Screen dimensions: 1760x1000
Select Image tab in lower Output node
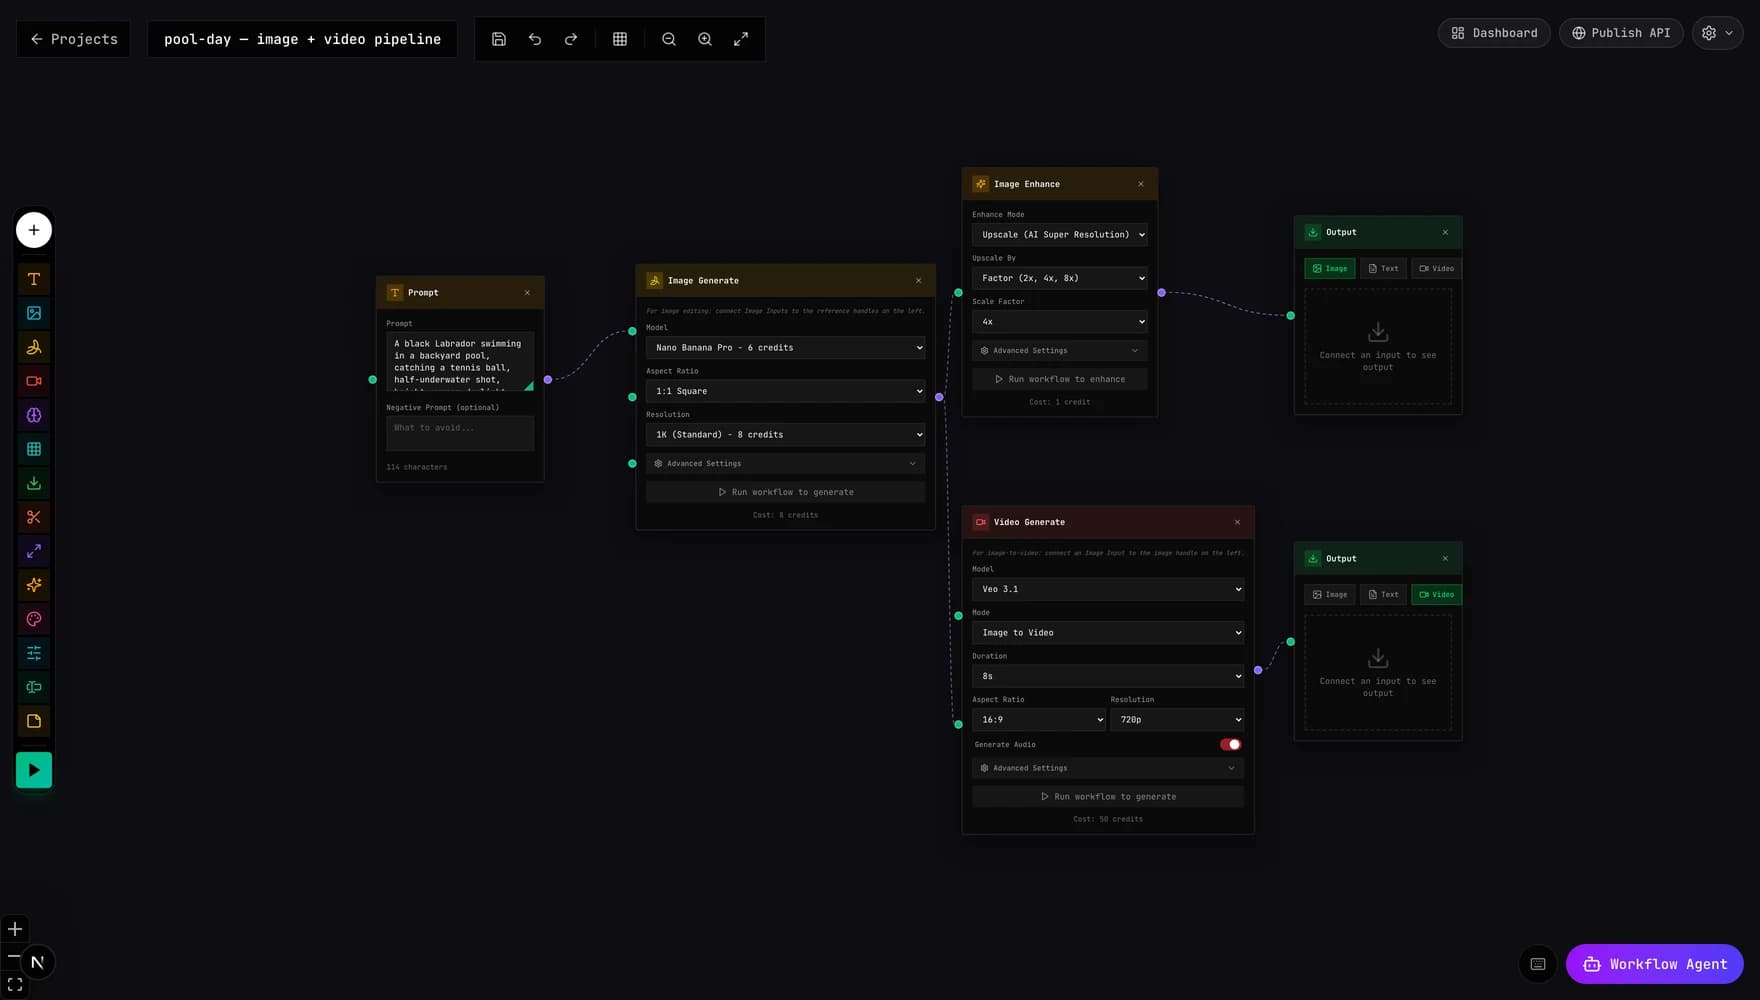(1330, 594)
